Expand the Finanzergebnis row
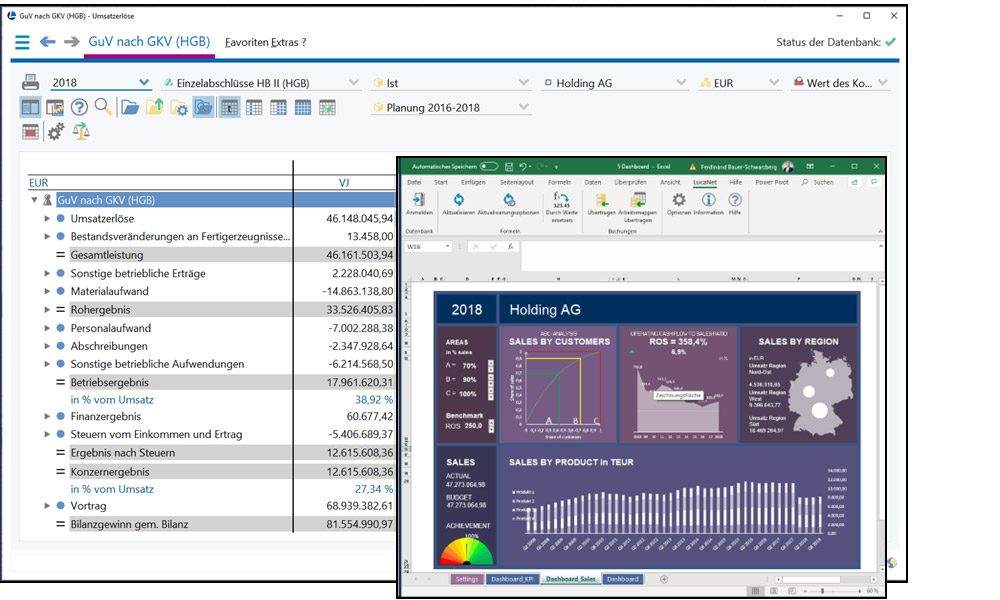 point(47,416)
